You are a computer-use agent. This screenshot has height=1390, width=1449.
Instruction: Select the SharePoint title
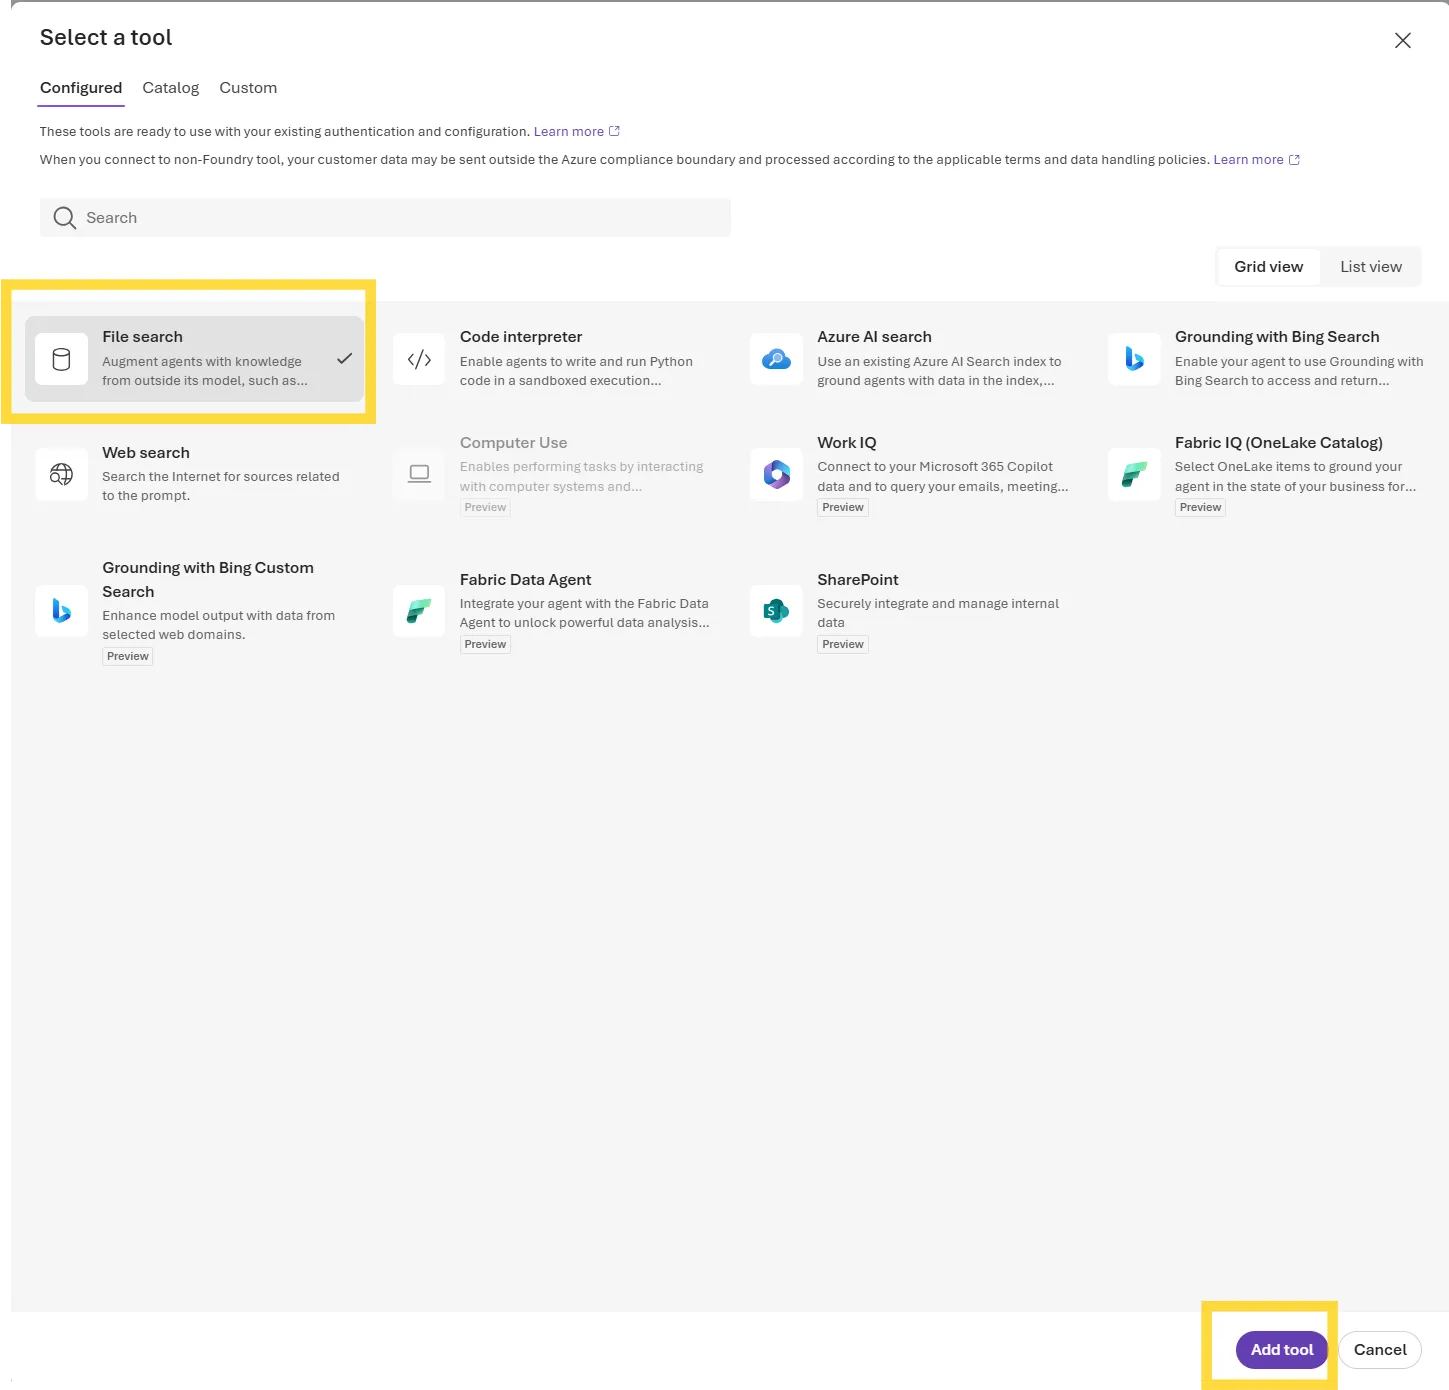pyautogui.click(x=858, y=580)
